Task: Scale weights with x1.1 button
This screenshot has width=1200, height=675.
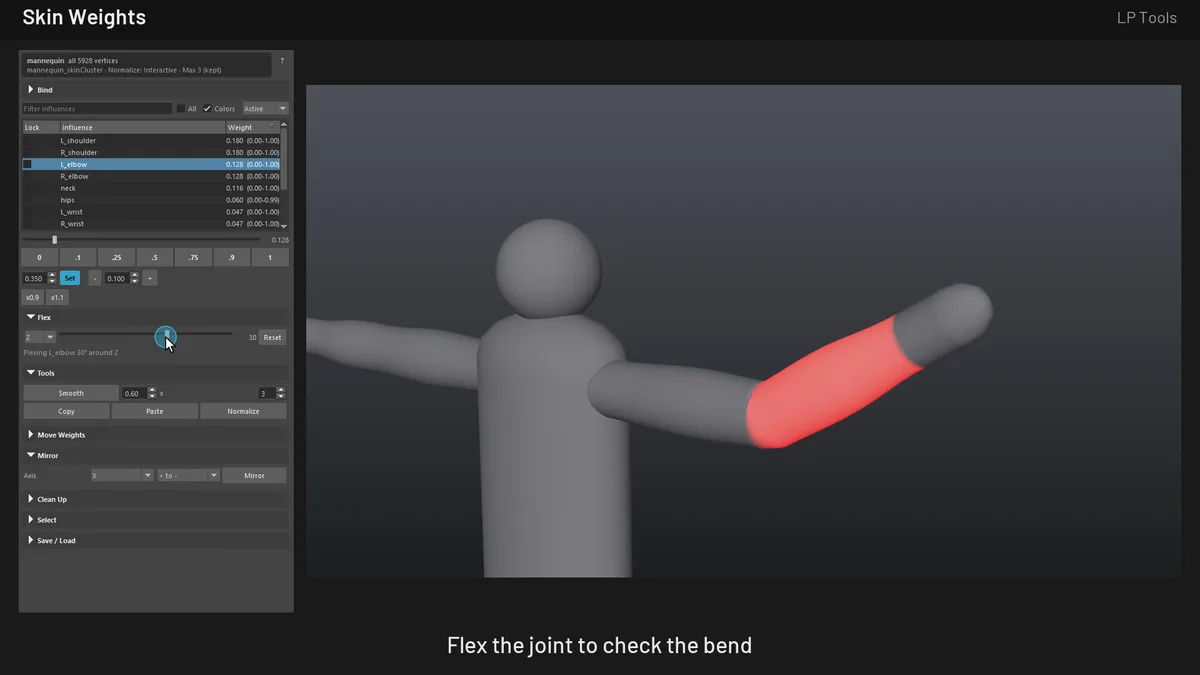Action: [58, 298]
